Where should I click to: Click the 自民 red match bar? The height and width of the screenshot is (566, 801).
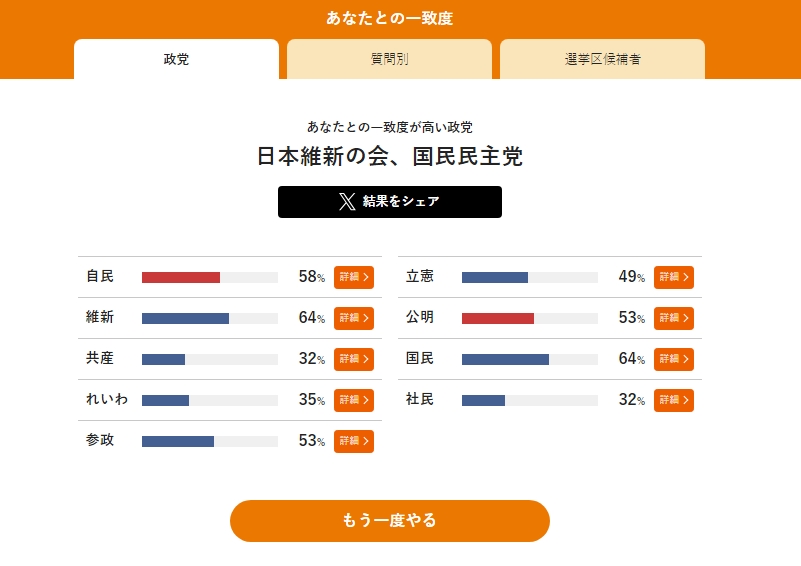(181, 277)
